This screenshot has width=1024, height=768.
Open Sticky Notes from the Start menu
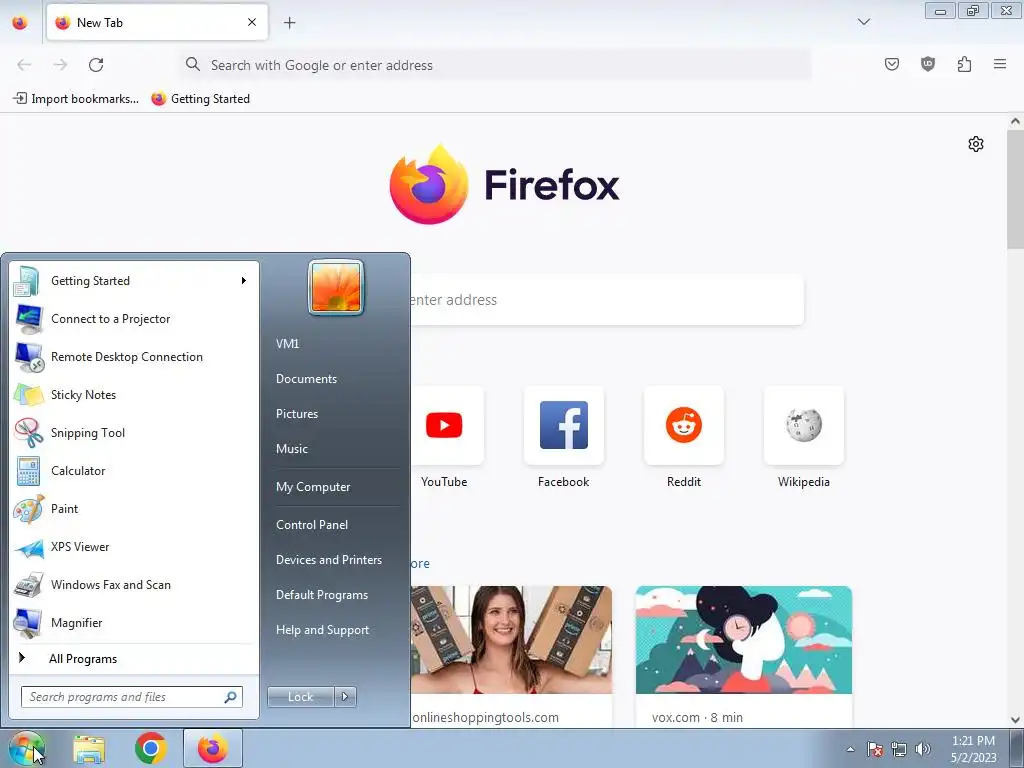(133, 394)
